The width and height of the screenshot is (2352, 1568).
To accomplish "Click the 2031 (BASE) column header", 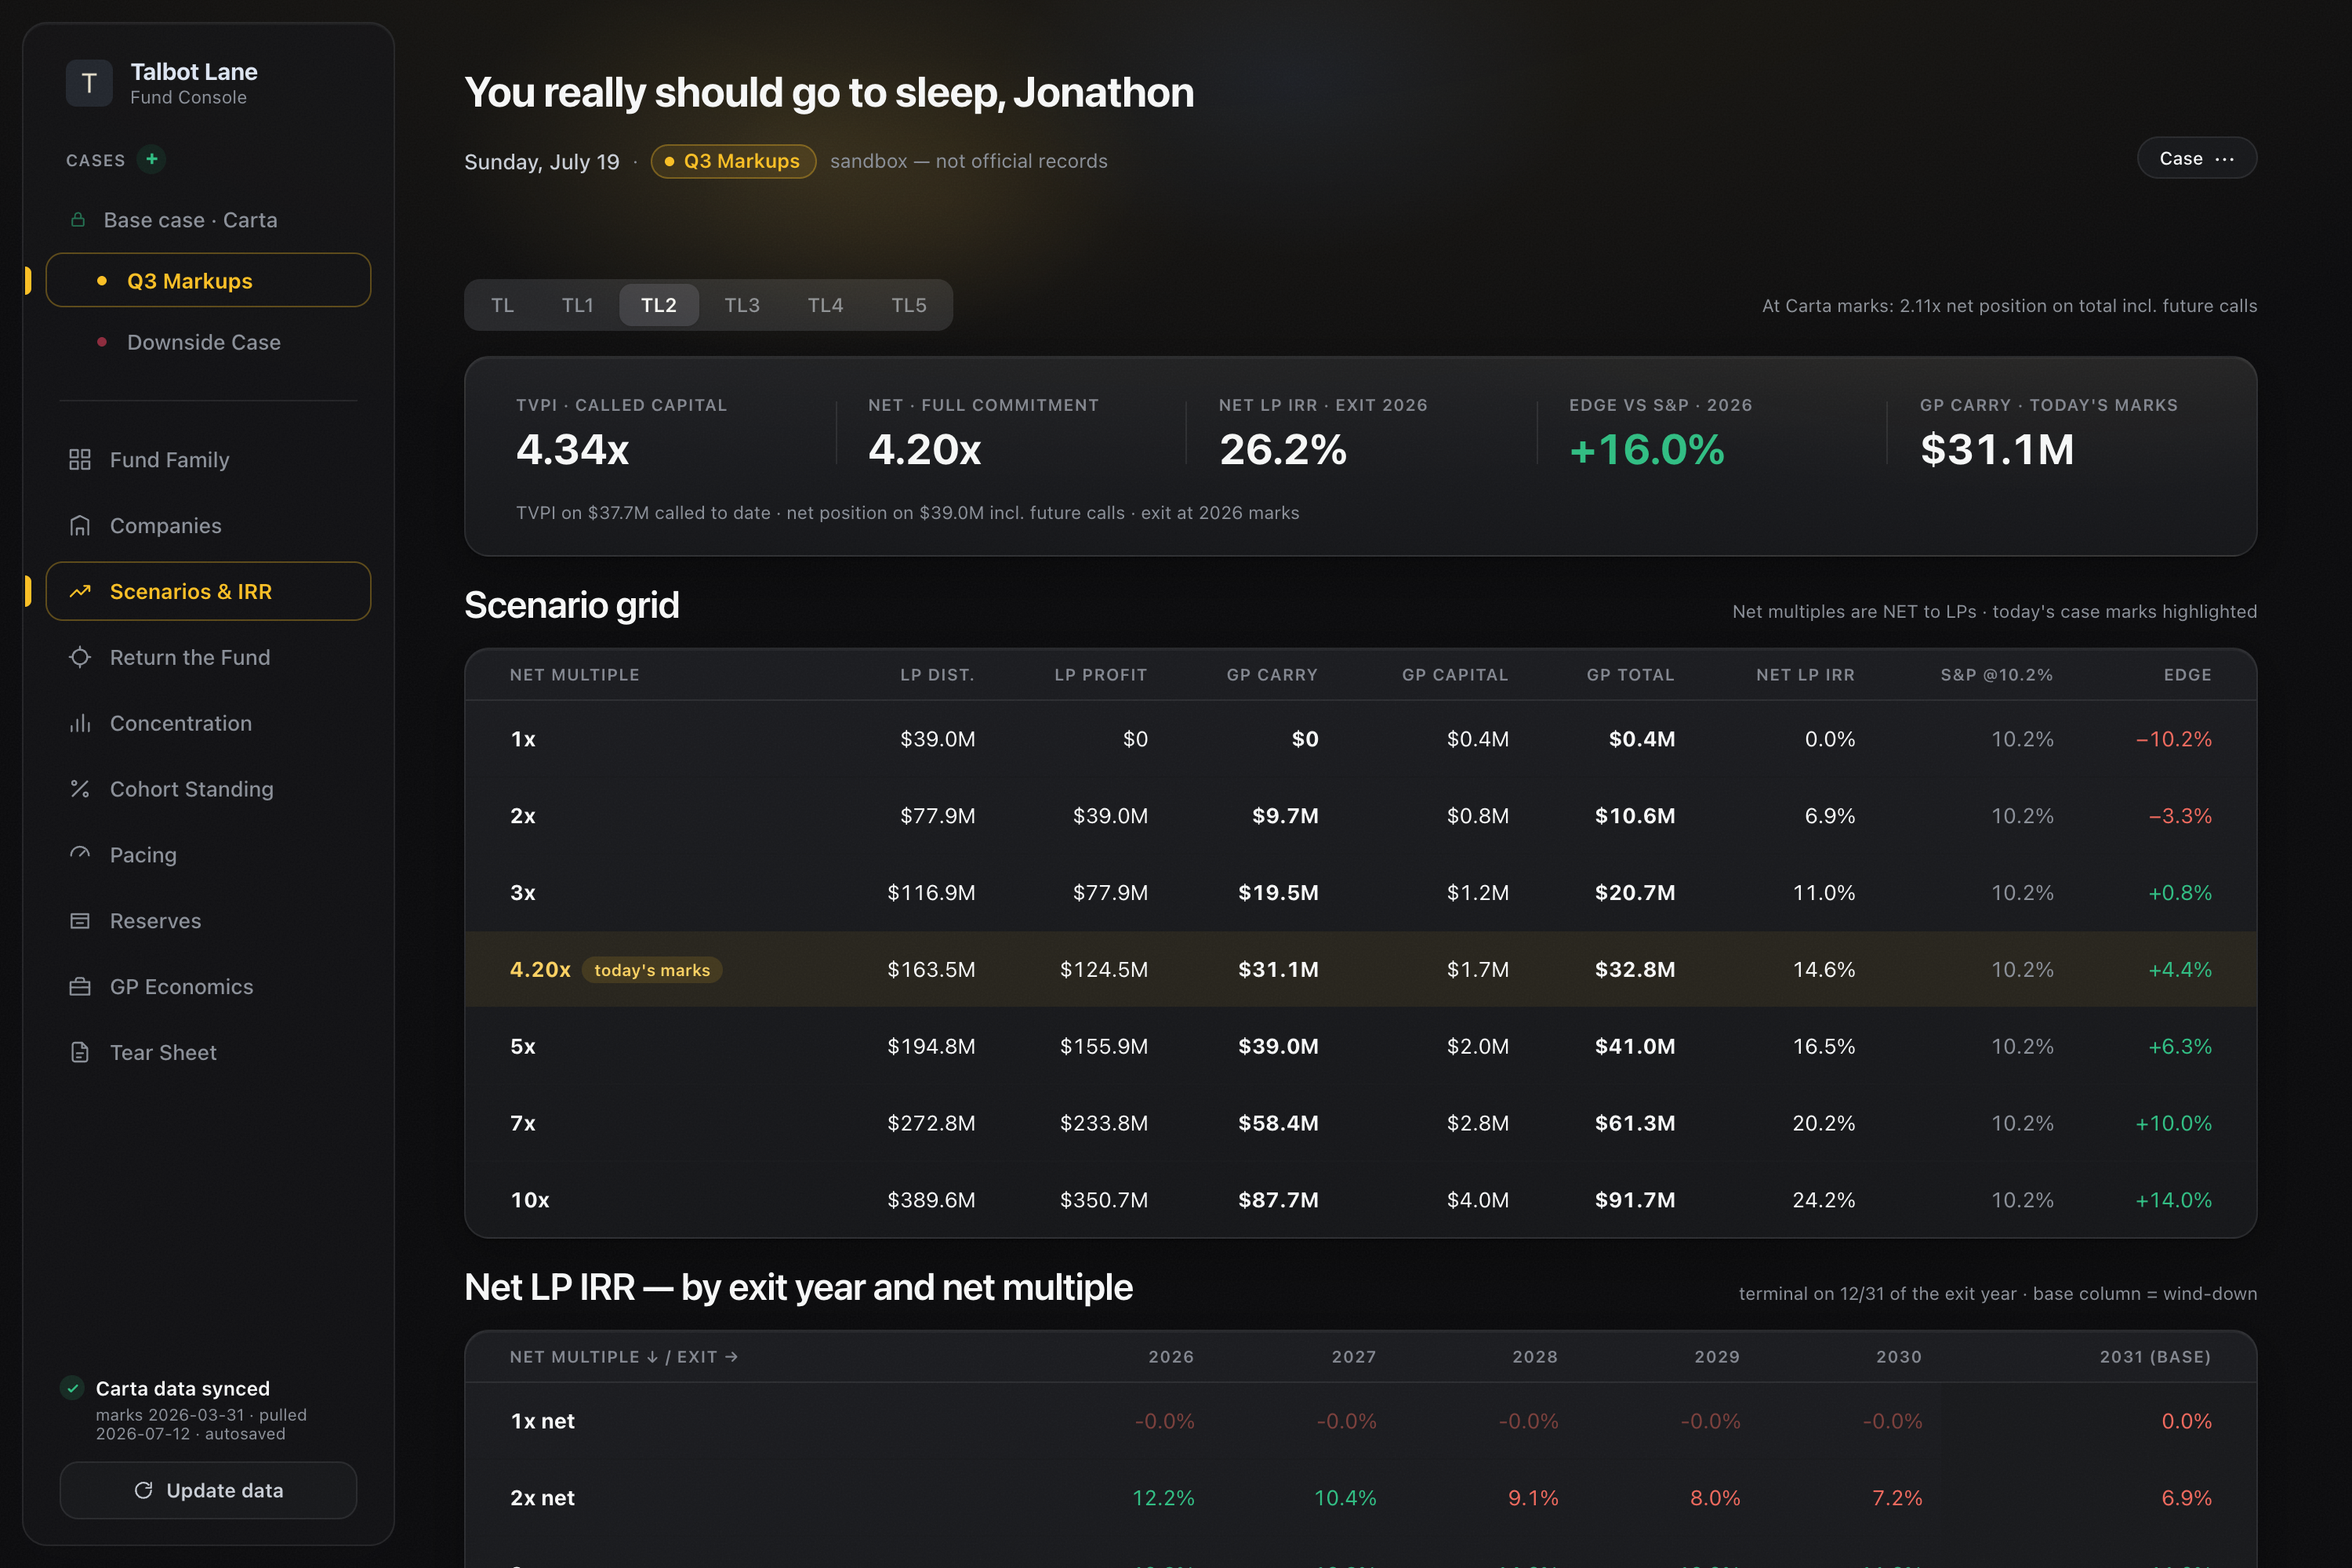I will 2155,1357.
